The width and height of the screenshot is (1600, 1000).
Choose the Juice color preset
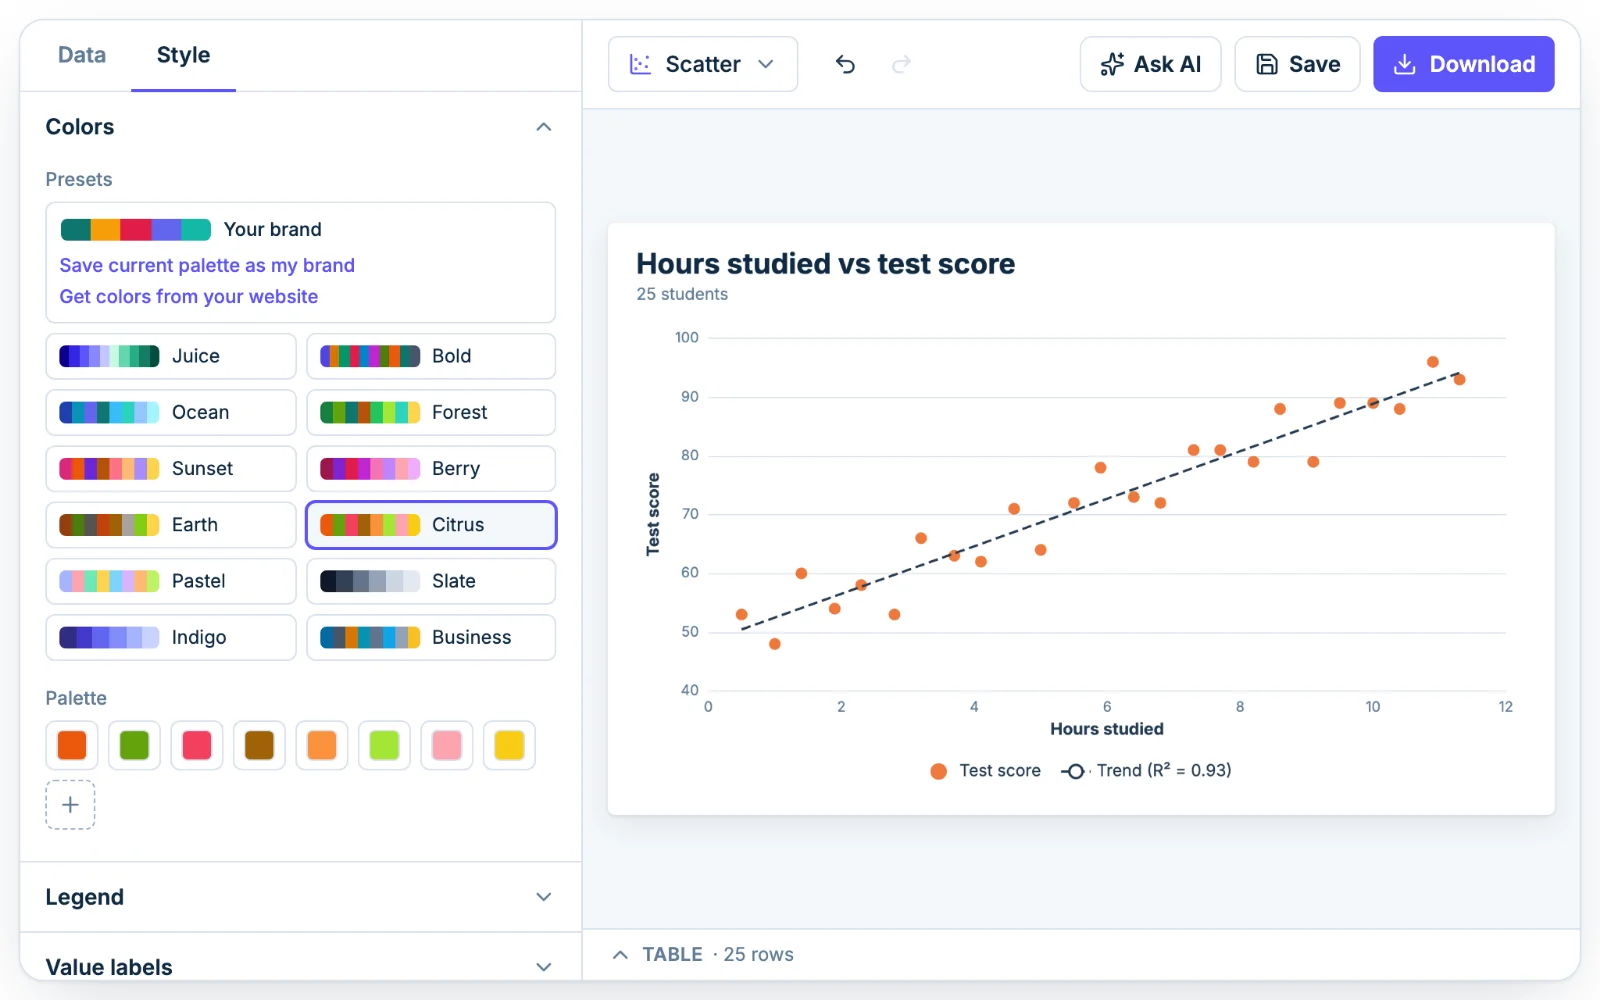click(x=171, y=356)
